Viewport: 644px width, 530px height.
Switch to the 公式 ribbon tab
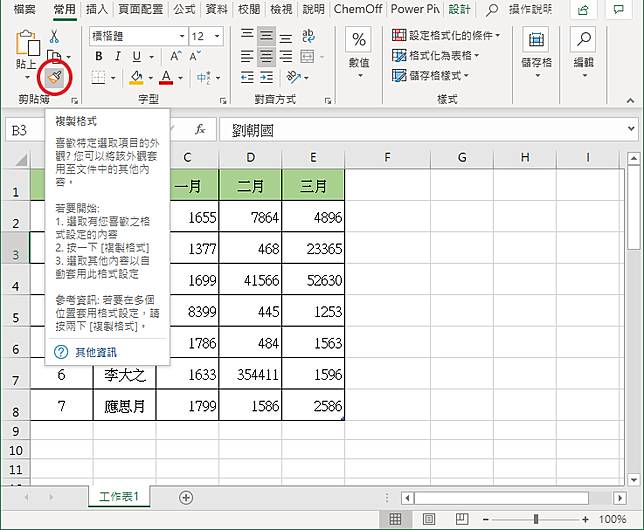tap(184, 9)
